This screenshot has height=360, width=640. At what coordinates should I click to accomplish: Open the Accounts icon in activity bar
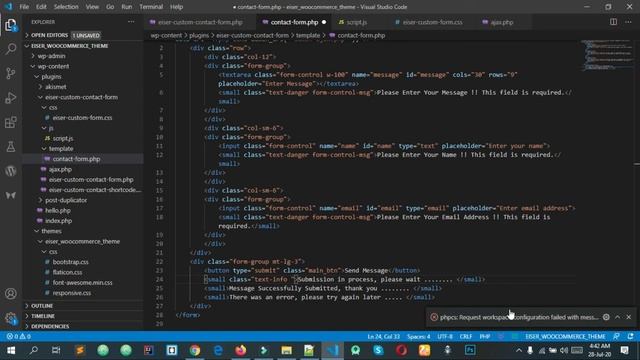click(11, 293)
